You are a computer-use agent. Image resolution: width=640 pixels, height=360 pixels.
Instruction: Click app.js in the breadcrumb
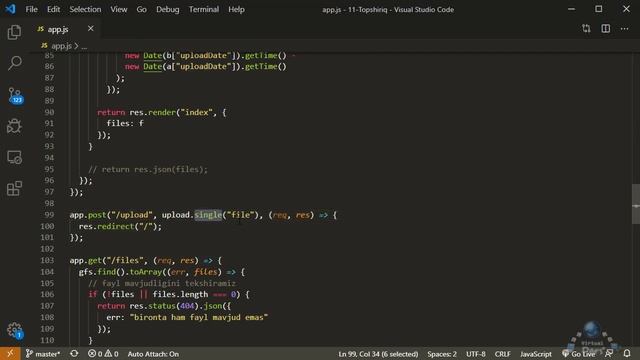coord(61,46)
